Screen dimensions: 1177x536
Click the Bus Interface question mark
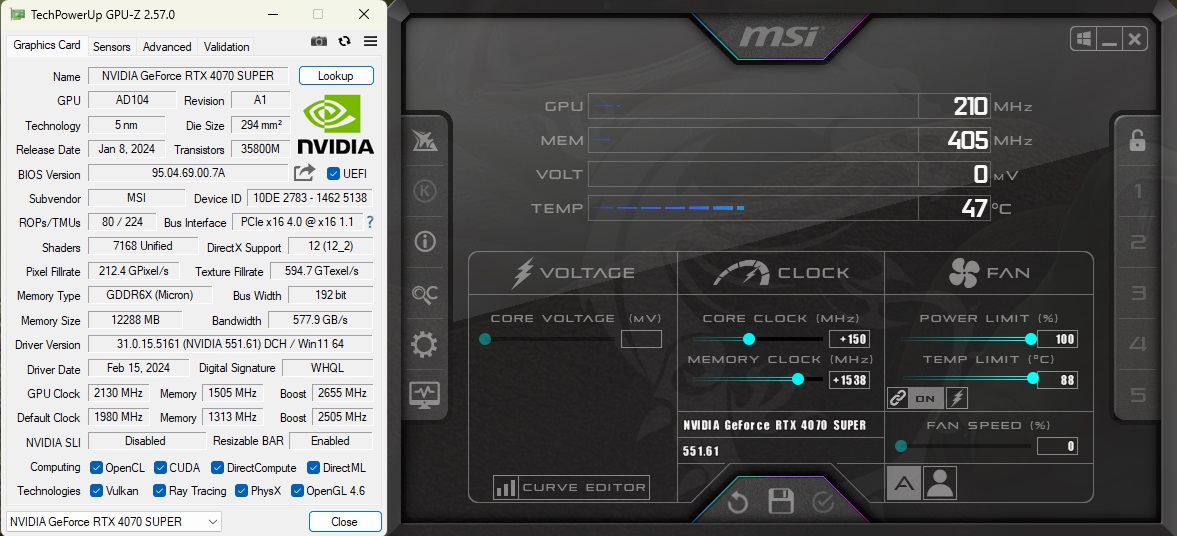click(369, 222)
